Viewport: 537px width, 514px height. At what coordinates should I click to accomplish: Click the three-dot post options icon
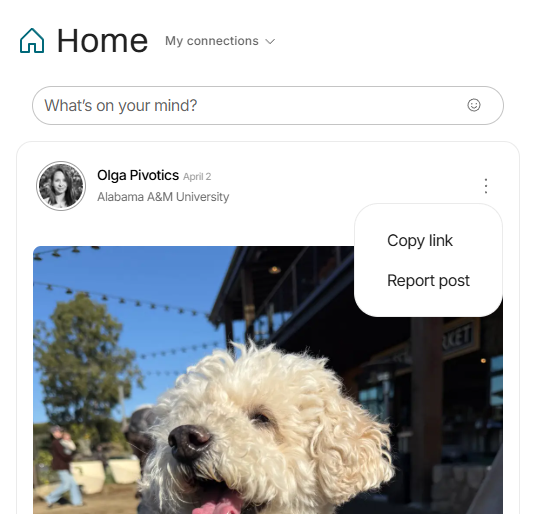click(486, 186)
